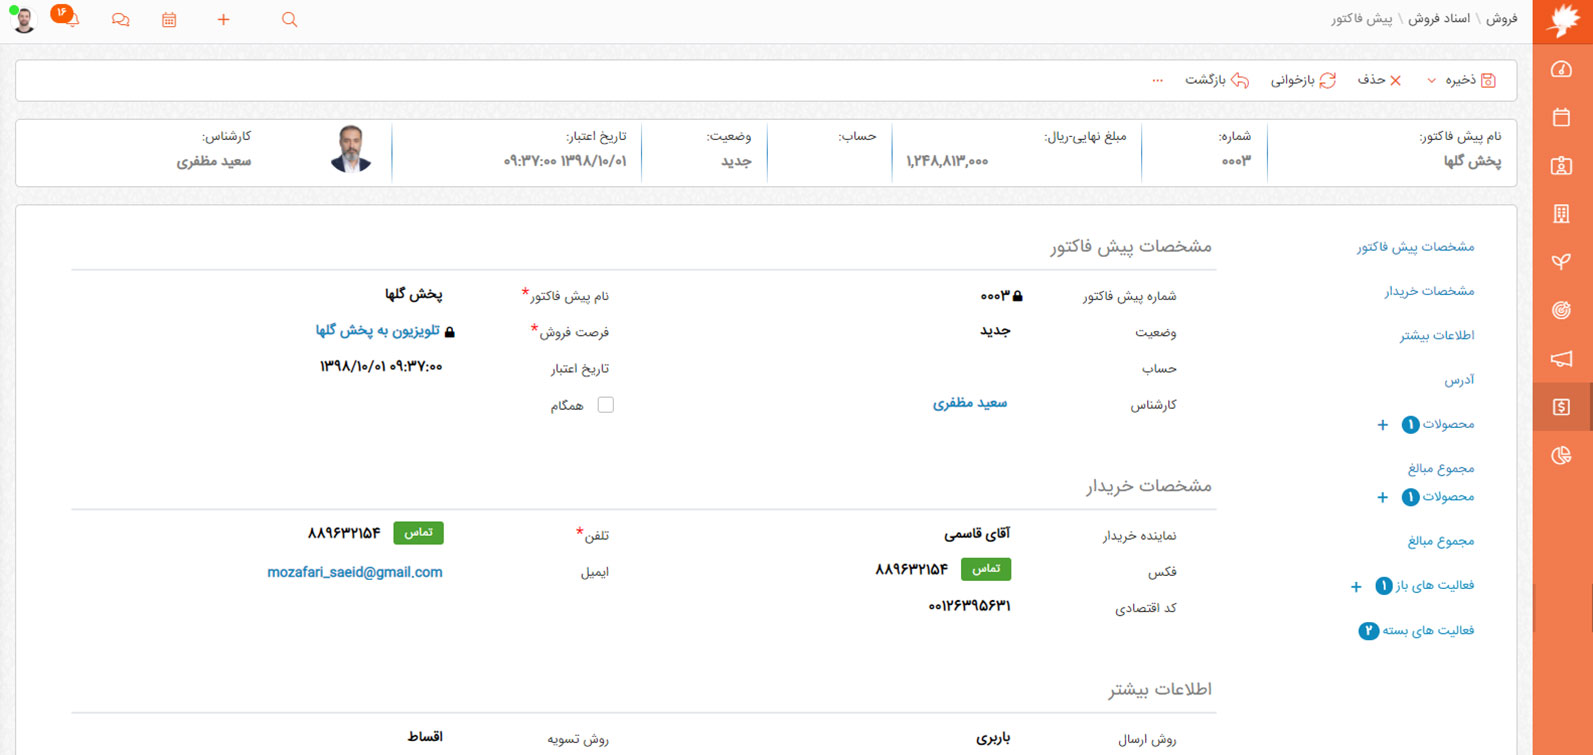
Task: Go to مشخصات خریدار section tab
Action: [x=1429, y=291]
